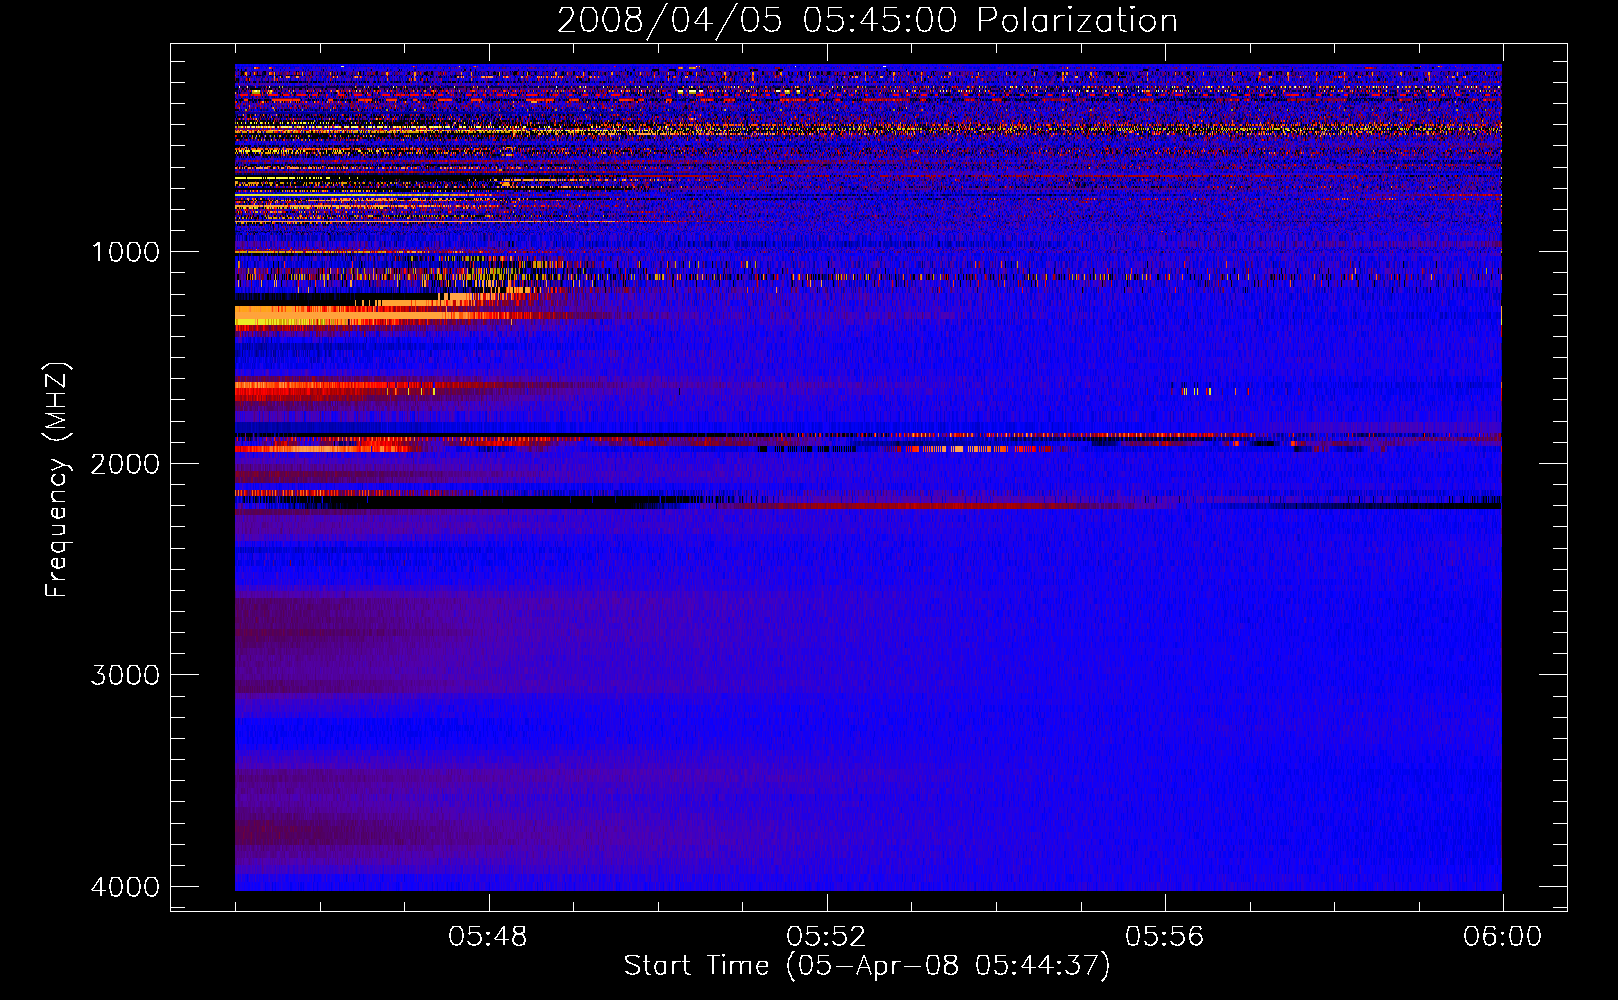This screenshot has width=1618, height=1000.
Task: Click the 05:48 time tick label
Action: (x=488, y=937)
